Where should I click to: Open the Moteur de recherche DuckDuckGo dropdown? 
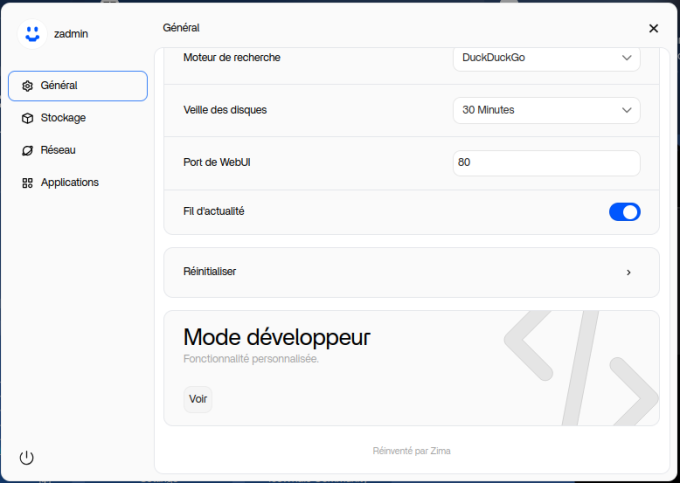[x=546, y=58]
